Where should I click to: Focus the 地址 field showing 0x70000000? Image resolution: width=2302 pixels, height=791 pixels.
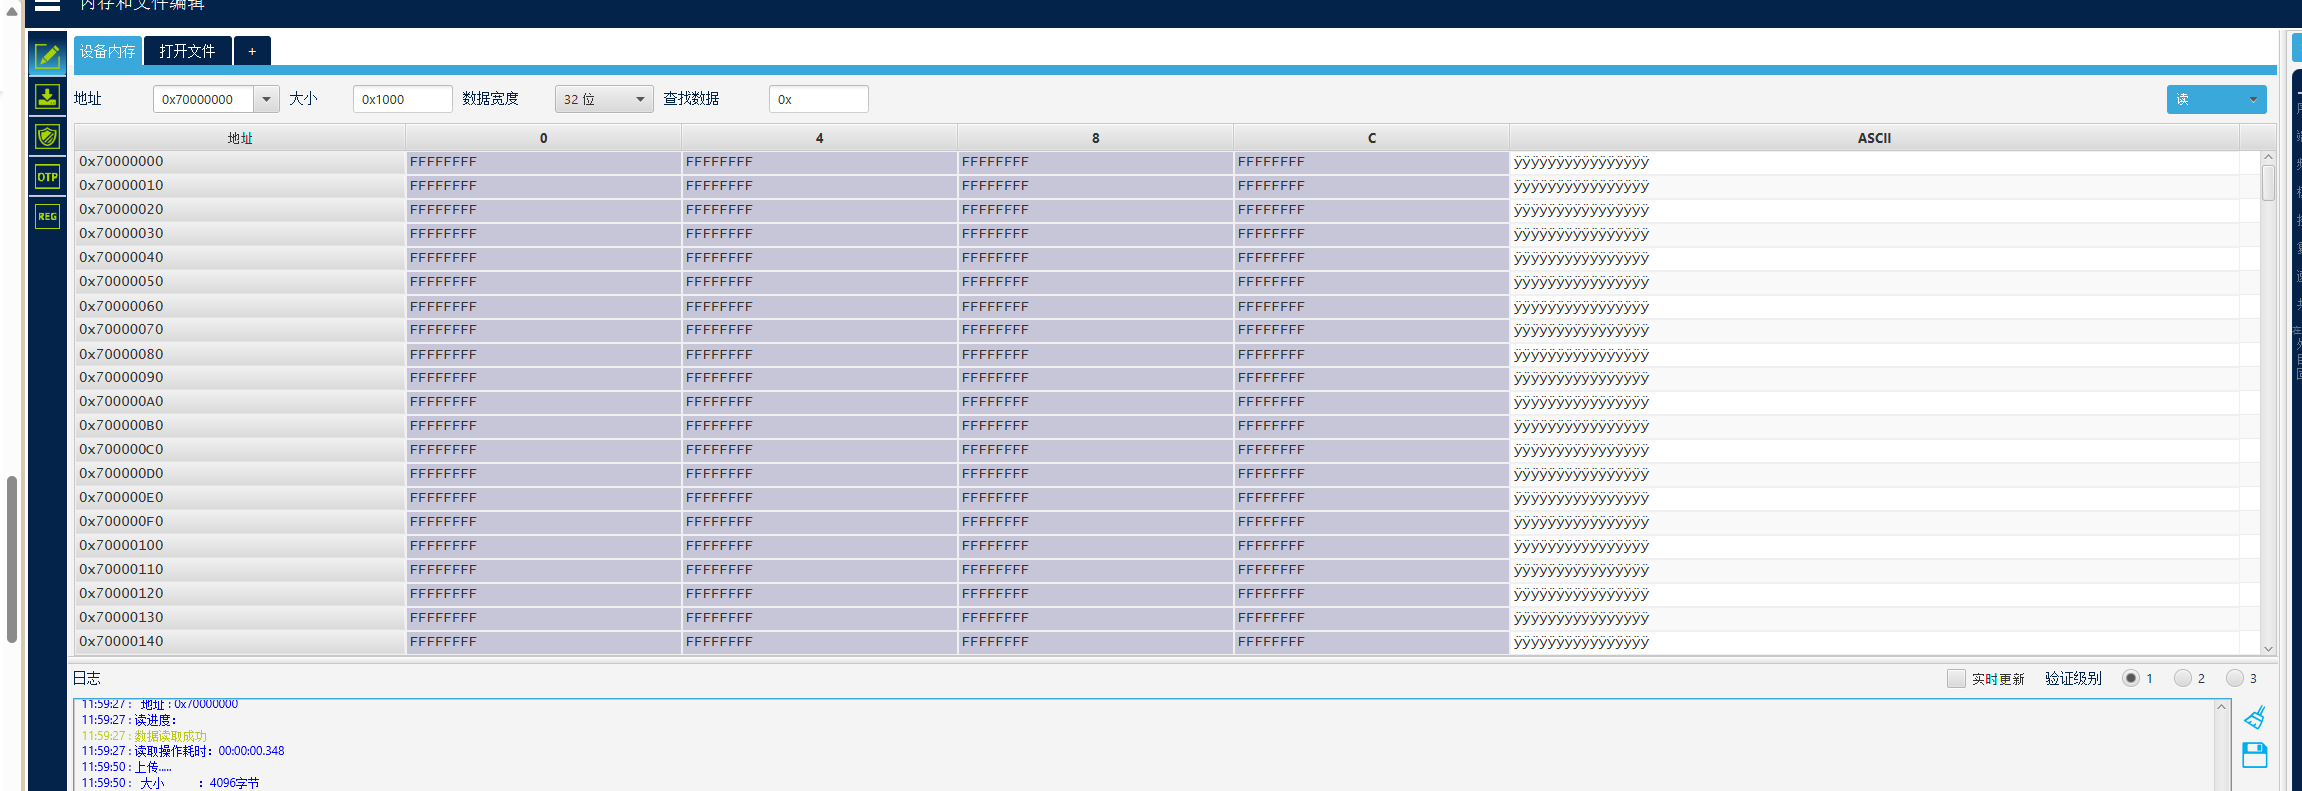204,99
